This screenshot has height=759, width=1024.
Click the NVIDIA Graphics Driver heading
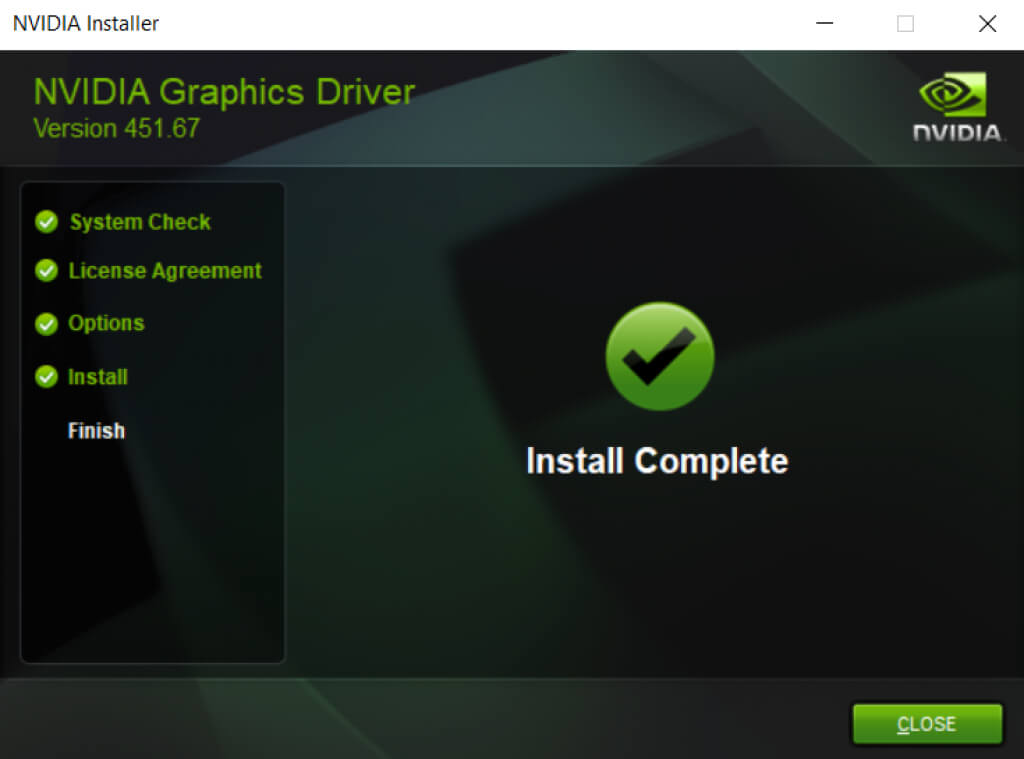coord(224,92)
